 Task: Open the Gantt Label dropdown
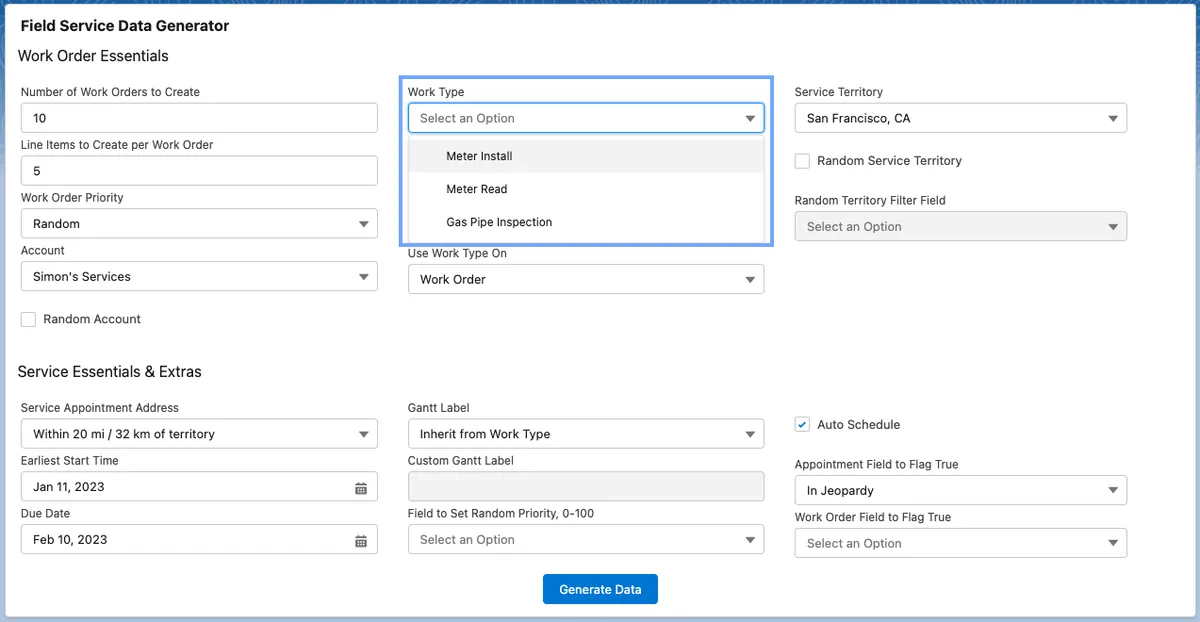(586, 434)
